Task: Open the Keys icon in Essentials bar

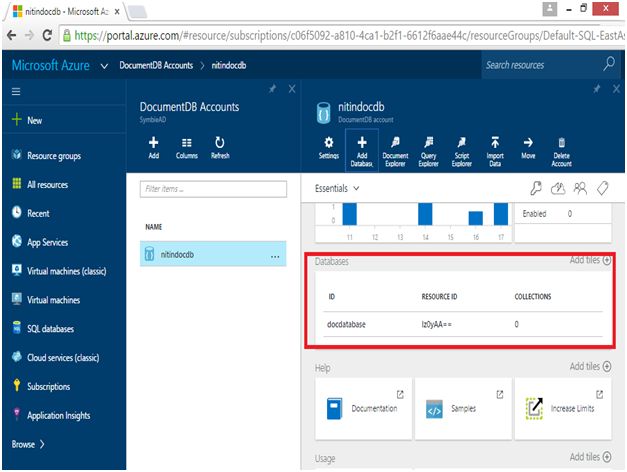Action: pyautogui.click(x=536, y=188)
